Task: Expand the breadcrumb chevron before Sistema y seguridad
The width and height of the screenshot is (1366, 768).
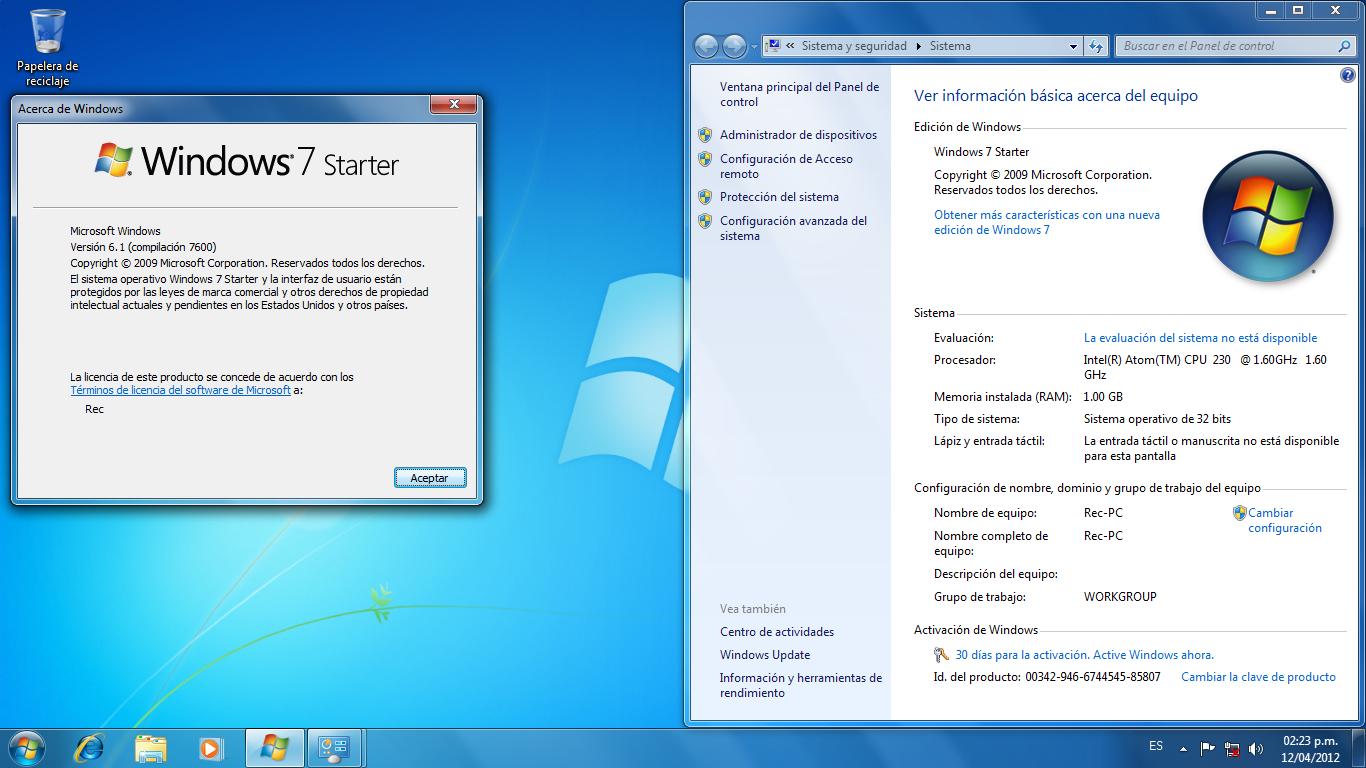Action: pyautogui.click(x=791, y=46)
